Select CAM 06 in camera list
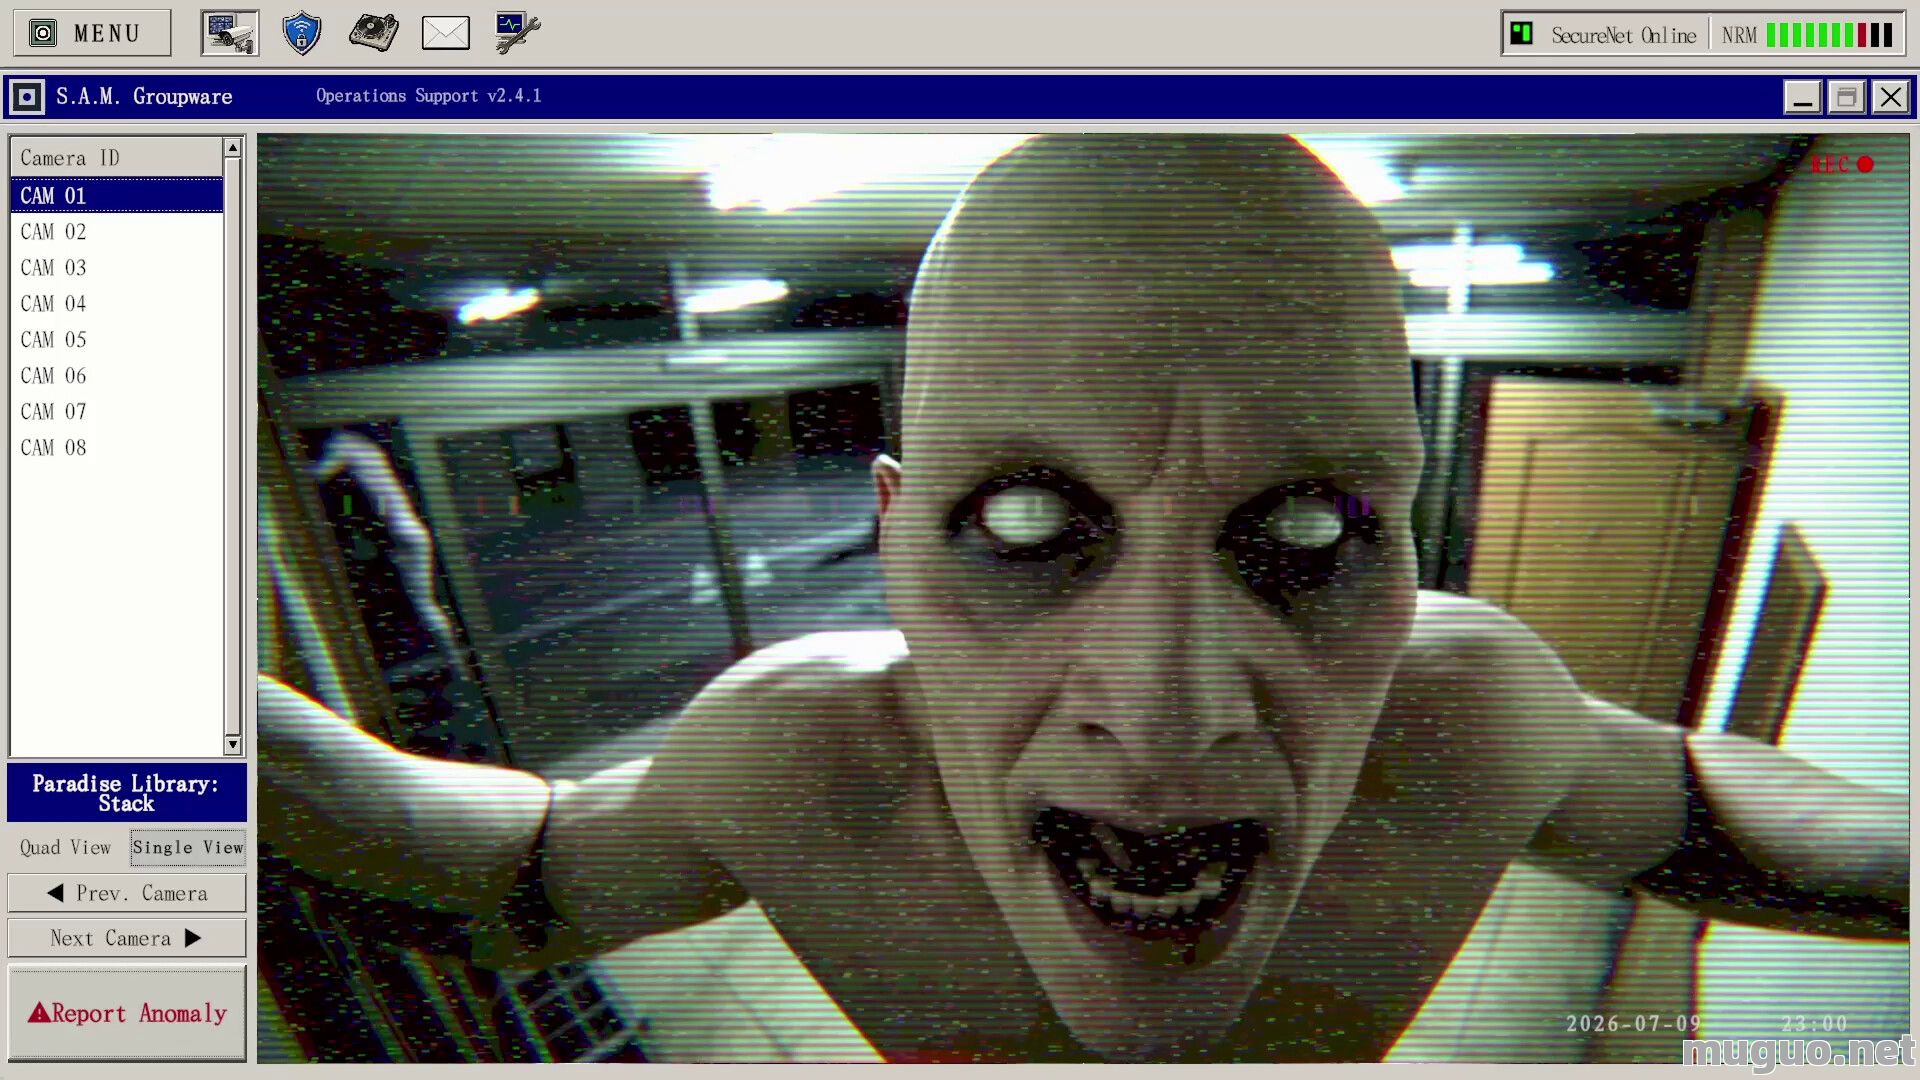Screen dimensions: 1920x1080 click(116, 375)
